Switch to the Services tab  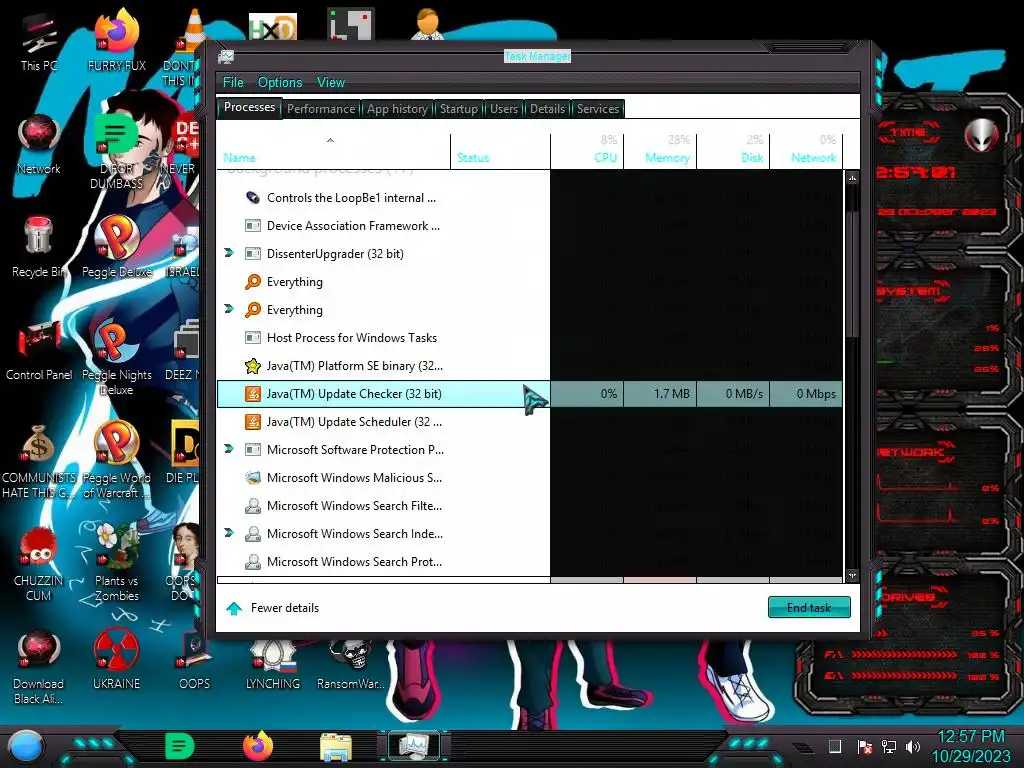click(598, 109)
